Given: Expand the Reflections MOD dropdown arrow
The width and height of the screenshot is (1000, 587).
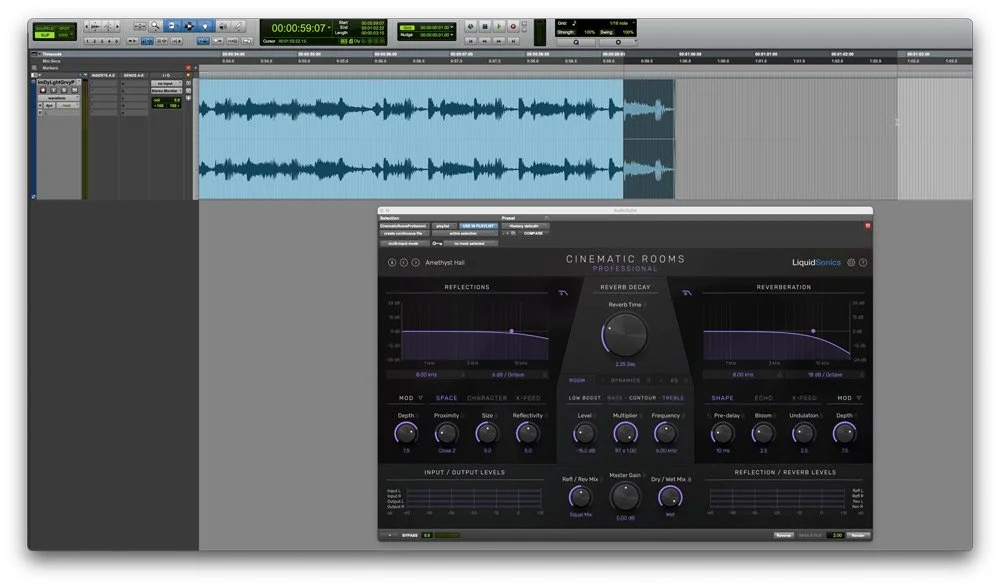Looking at the screenshot, I should tap(421, 398).
